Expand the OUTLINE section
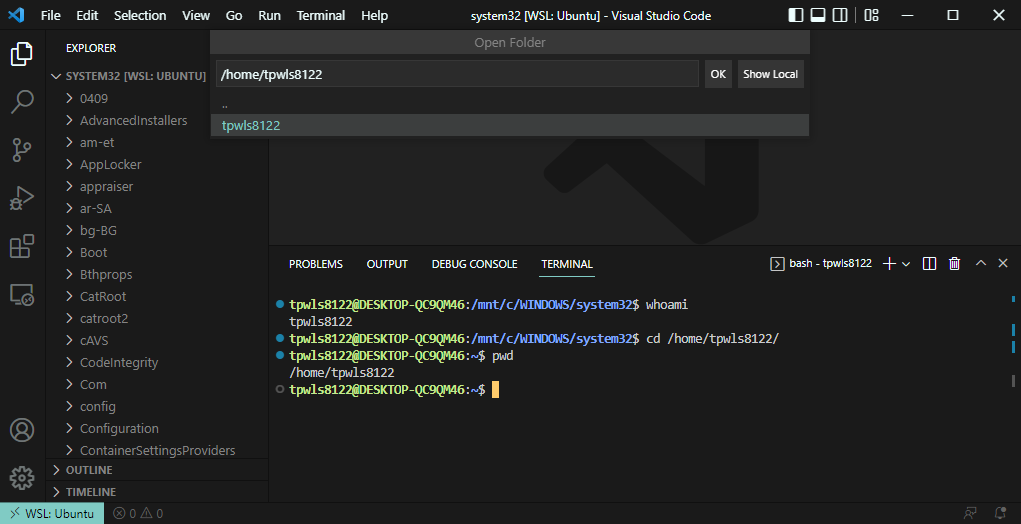 click(x=157, y=470)
